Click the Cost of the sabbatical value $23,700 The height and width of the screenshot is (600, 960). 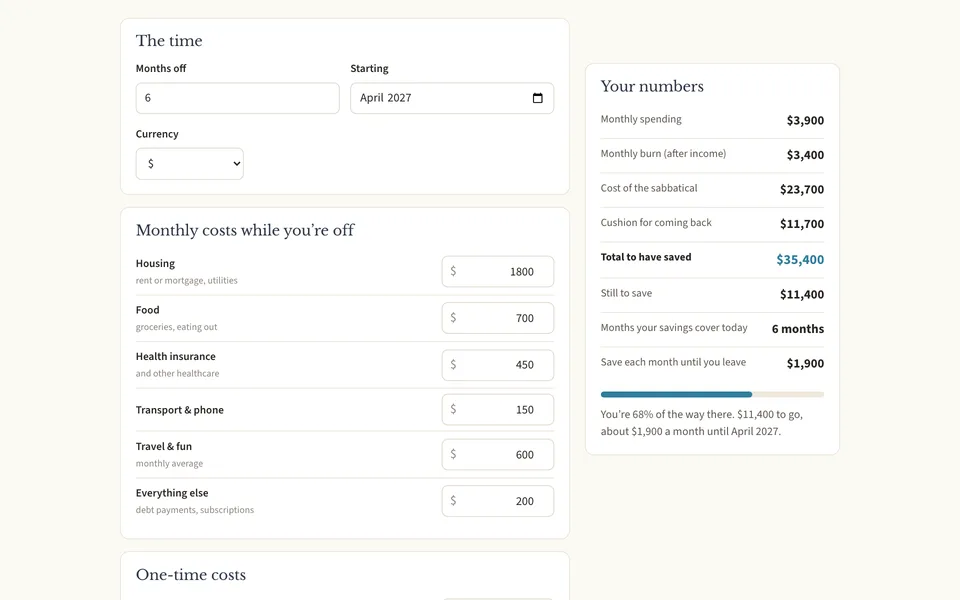click(x=801, y=189)
